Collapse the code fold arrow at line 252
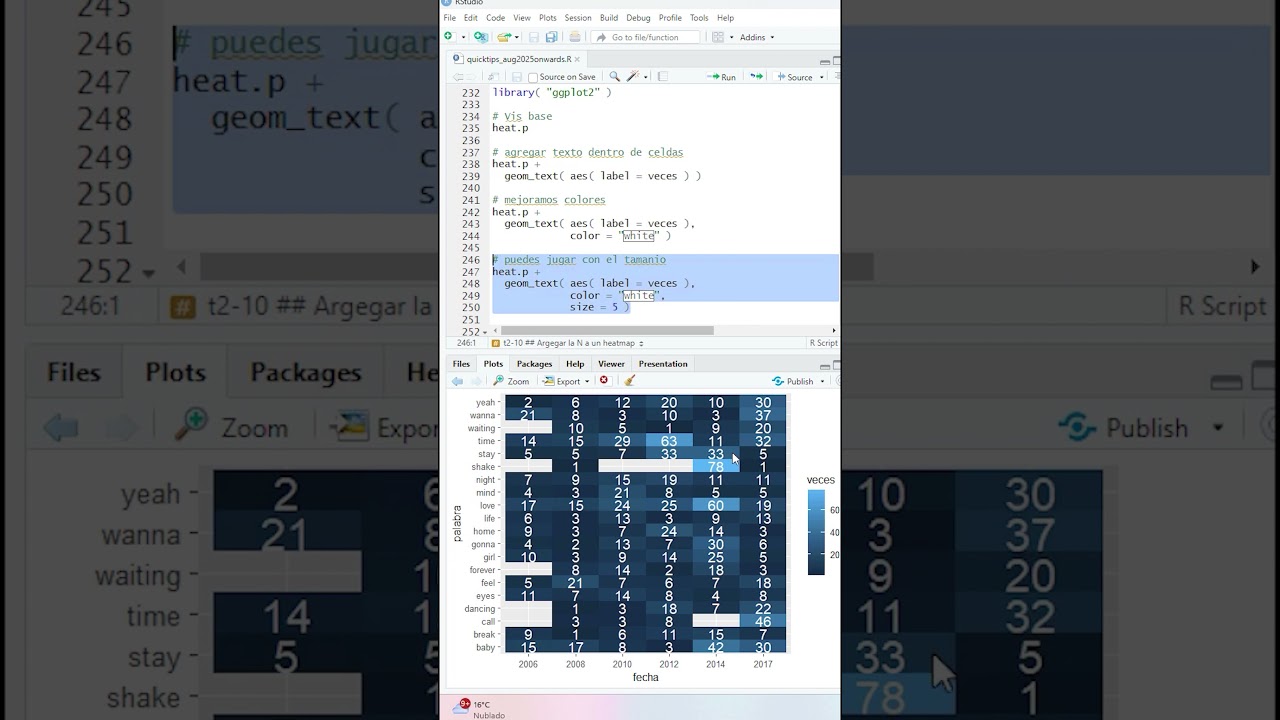The image size is (1280, 720). click(x=485, y=332)
